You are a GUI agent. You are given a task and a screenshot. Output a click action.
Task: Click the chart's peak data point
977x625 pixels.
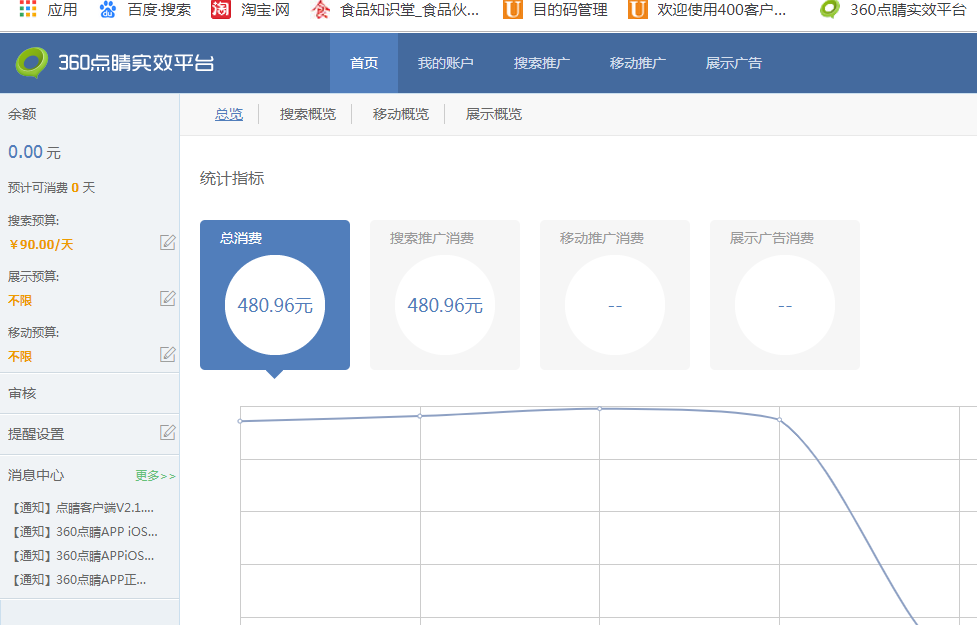point(599,409)
